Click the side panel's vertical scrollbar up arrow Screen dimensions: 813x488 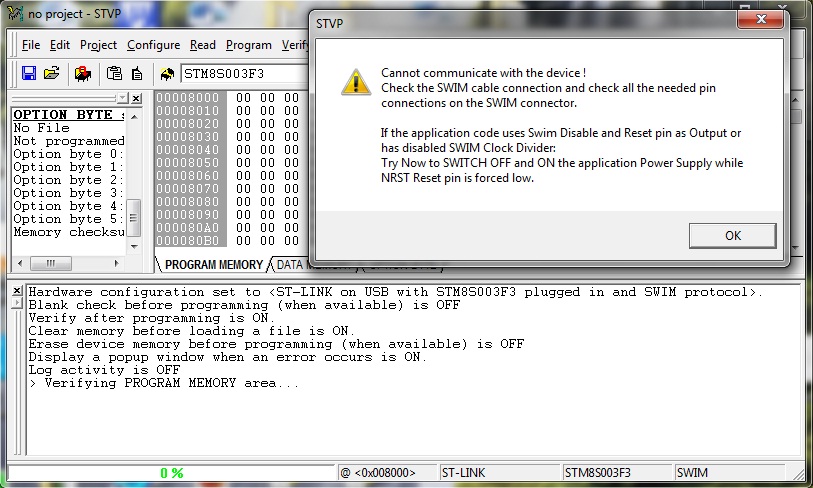click(x=134, y=117)
